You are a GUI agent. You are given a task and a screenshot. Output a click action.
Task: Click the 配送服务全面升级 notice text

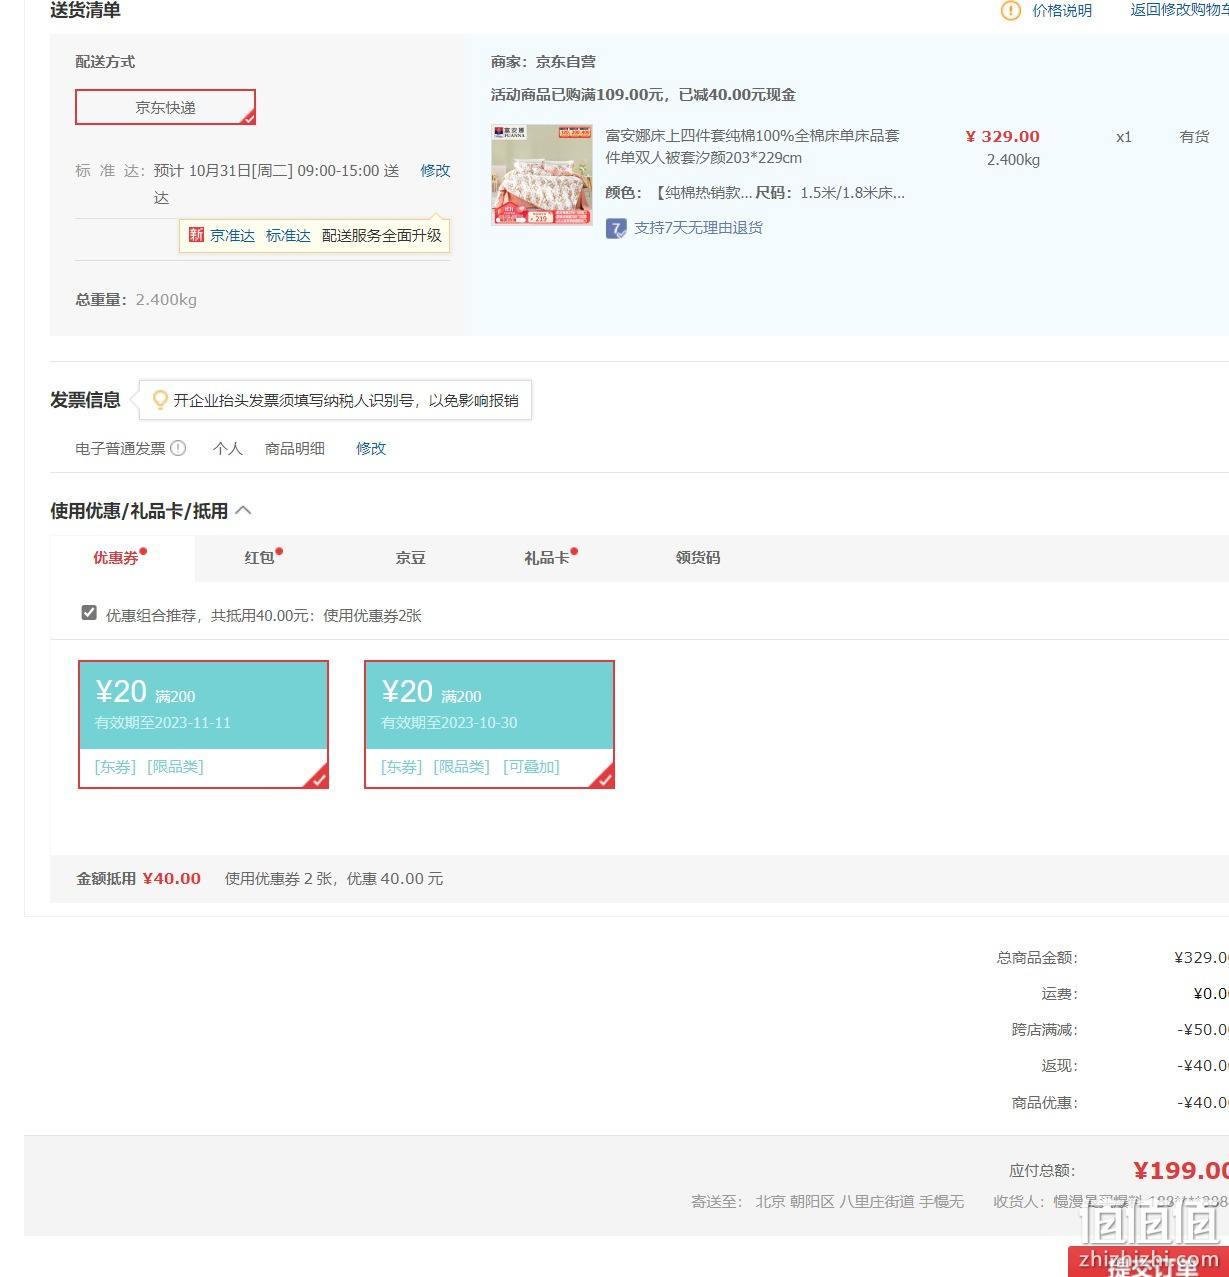(x=382, y=236)
